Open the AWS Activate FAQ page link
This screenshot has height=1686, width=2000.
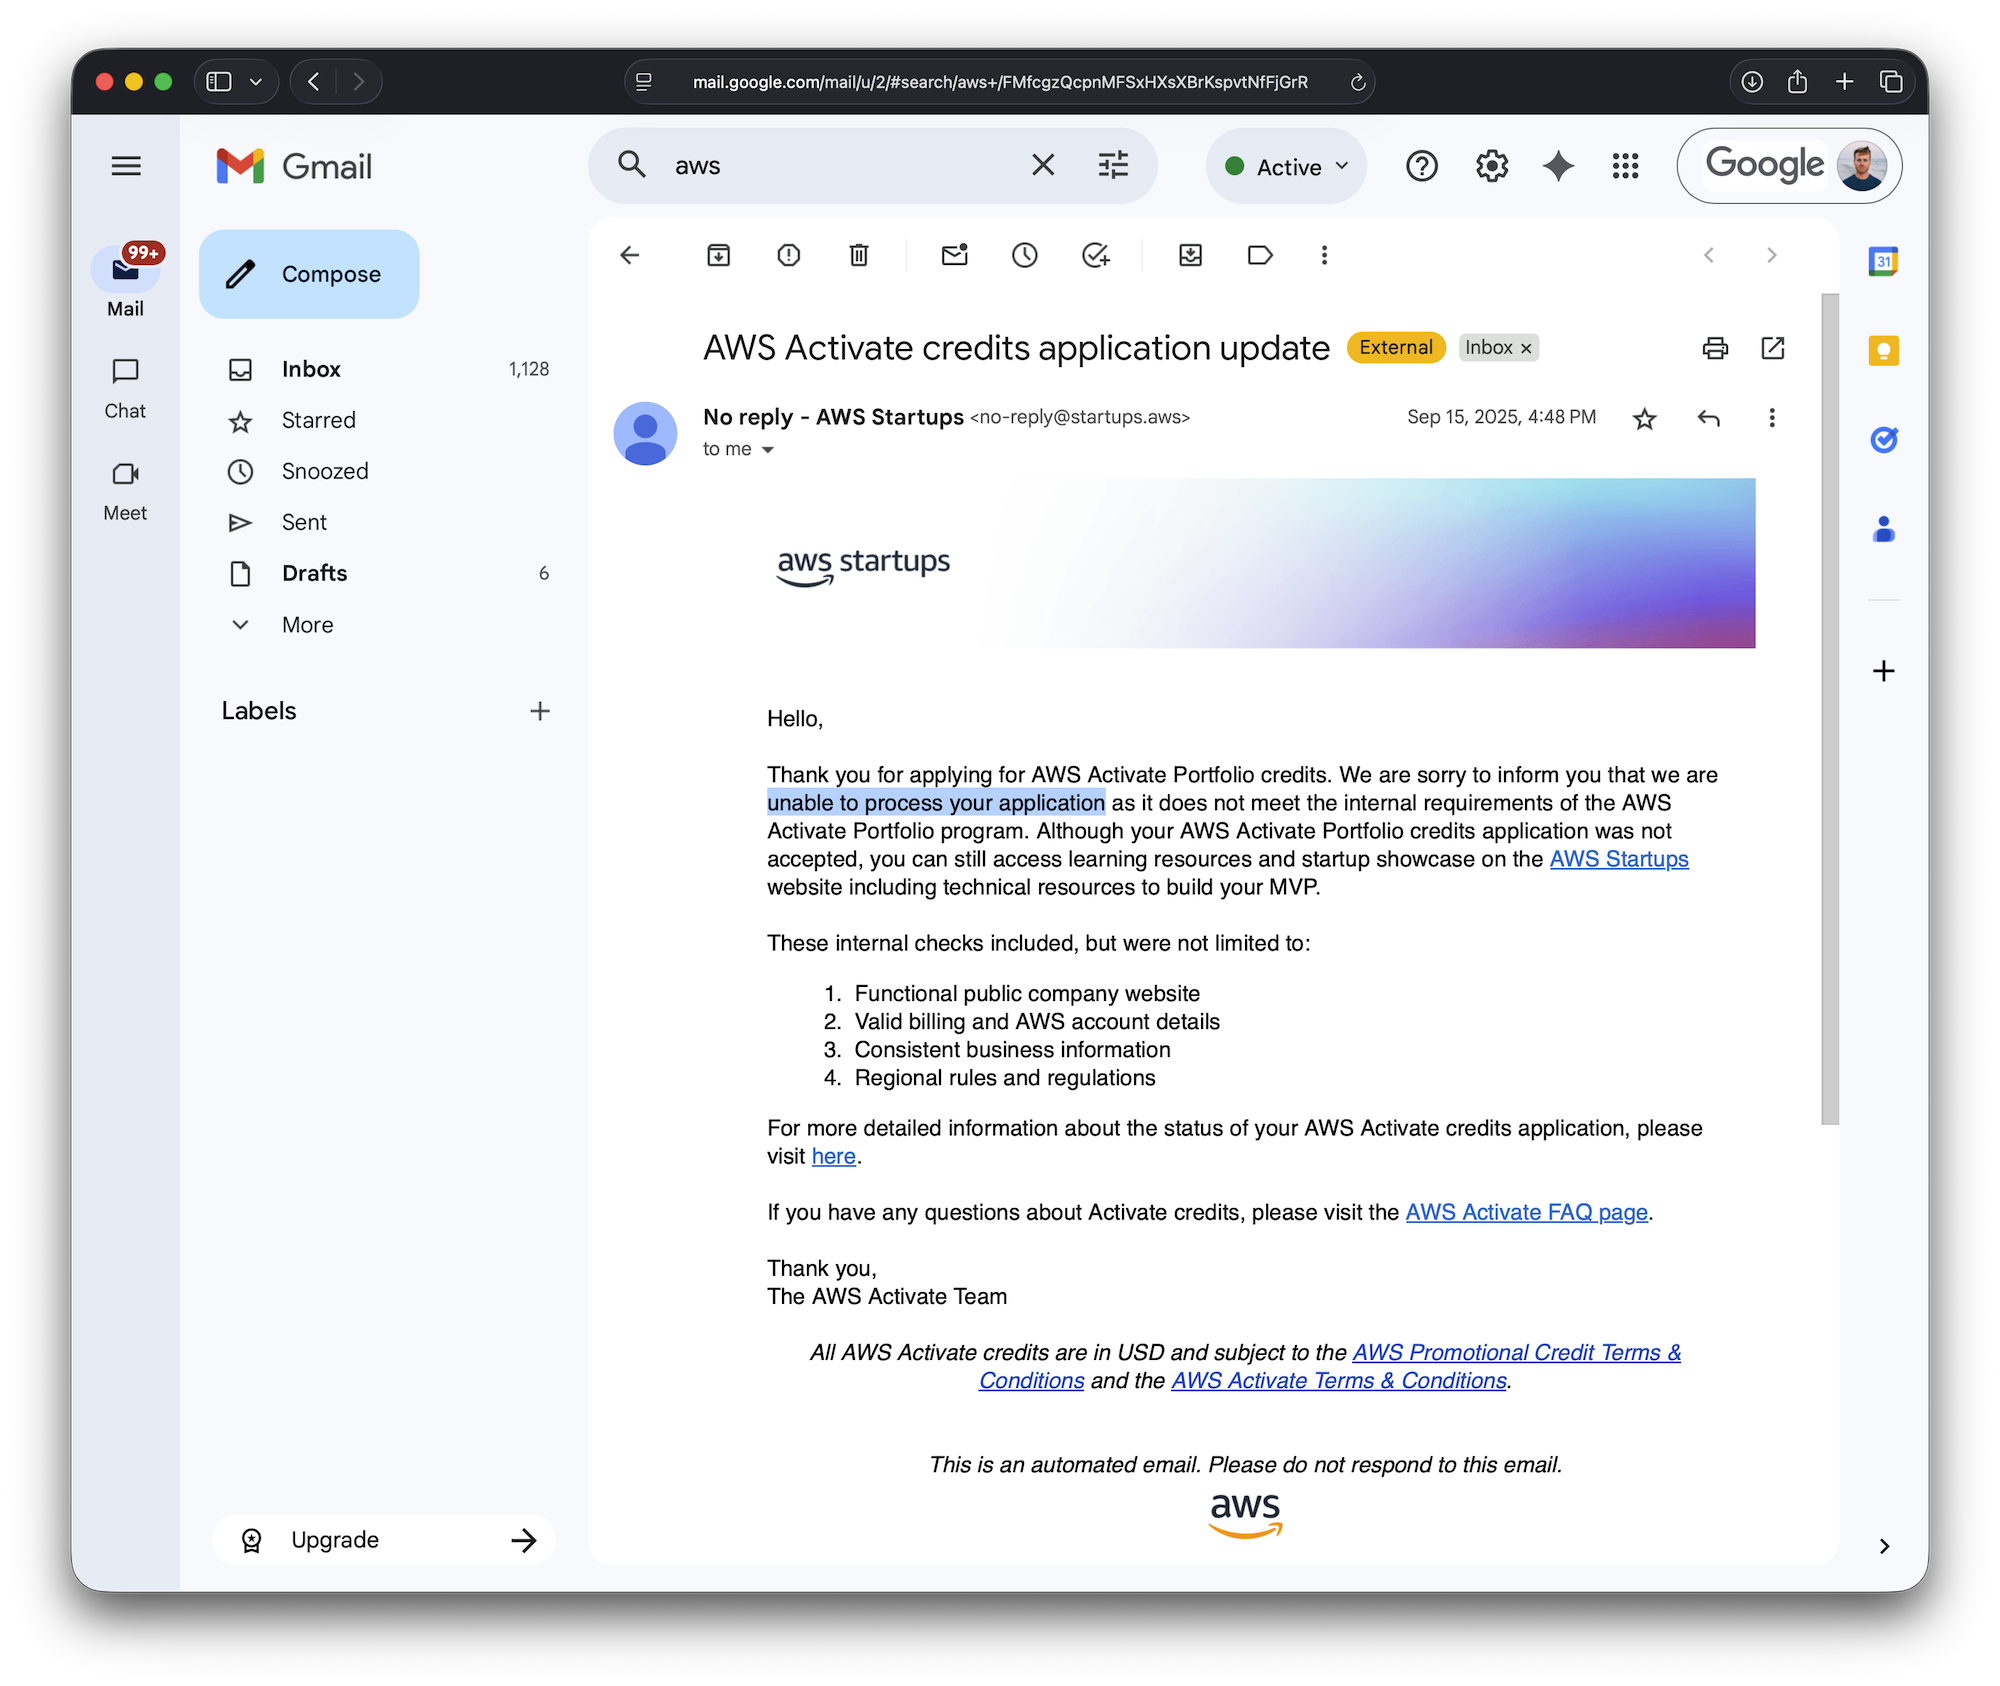pyautogui.click(x=1526, y=1212)
